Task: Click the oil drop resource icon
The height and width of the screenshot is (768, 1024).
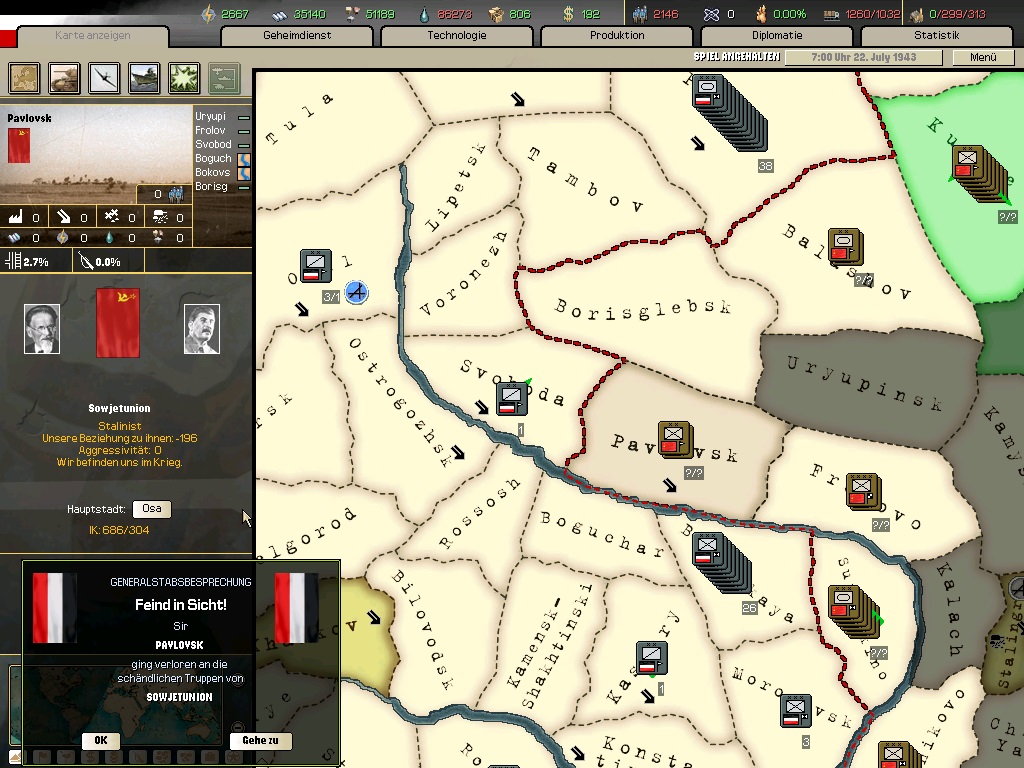Action: 425,14
